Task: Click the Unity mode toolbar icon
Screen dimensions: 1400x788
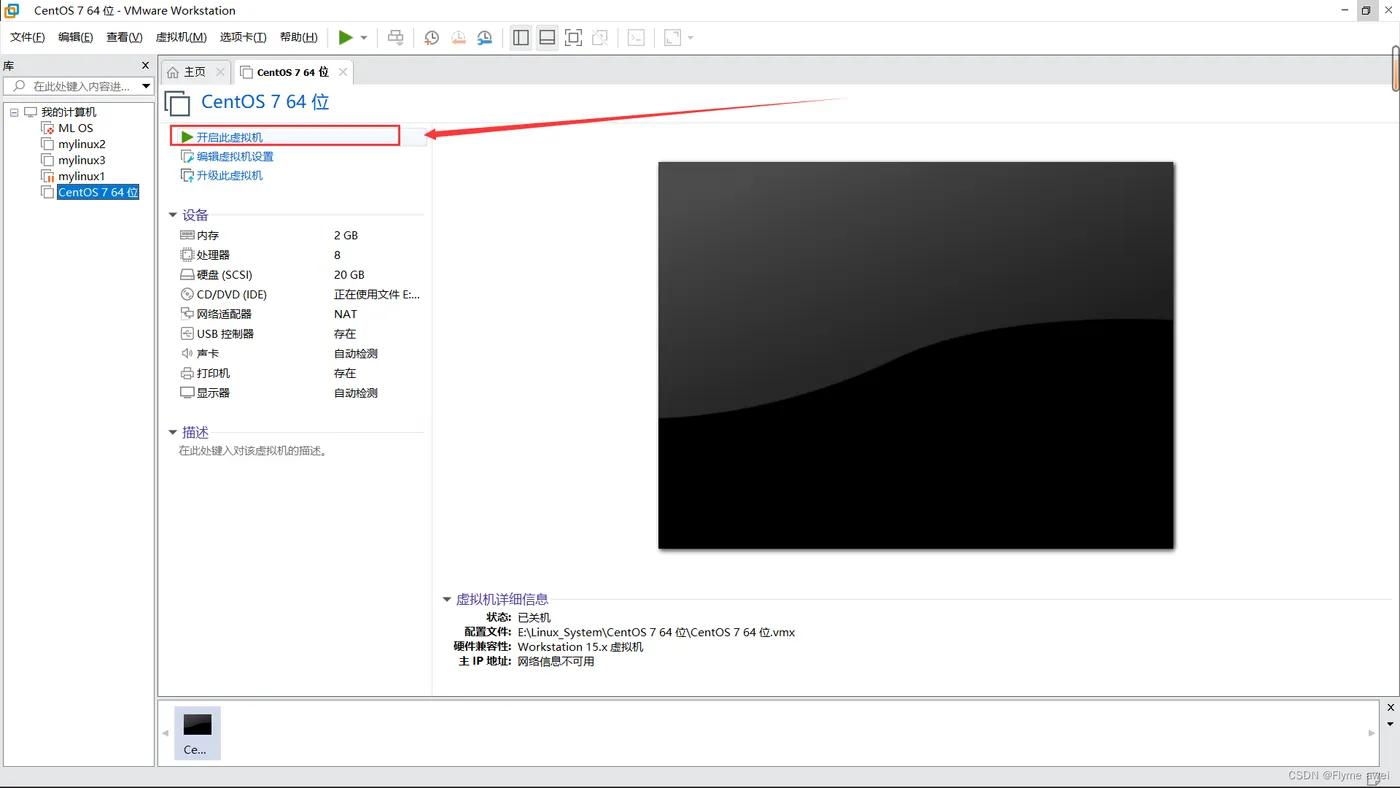Action: click(x=600, y=37)
